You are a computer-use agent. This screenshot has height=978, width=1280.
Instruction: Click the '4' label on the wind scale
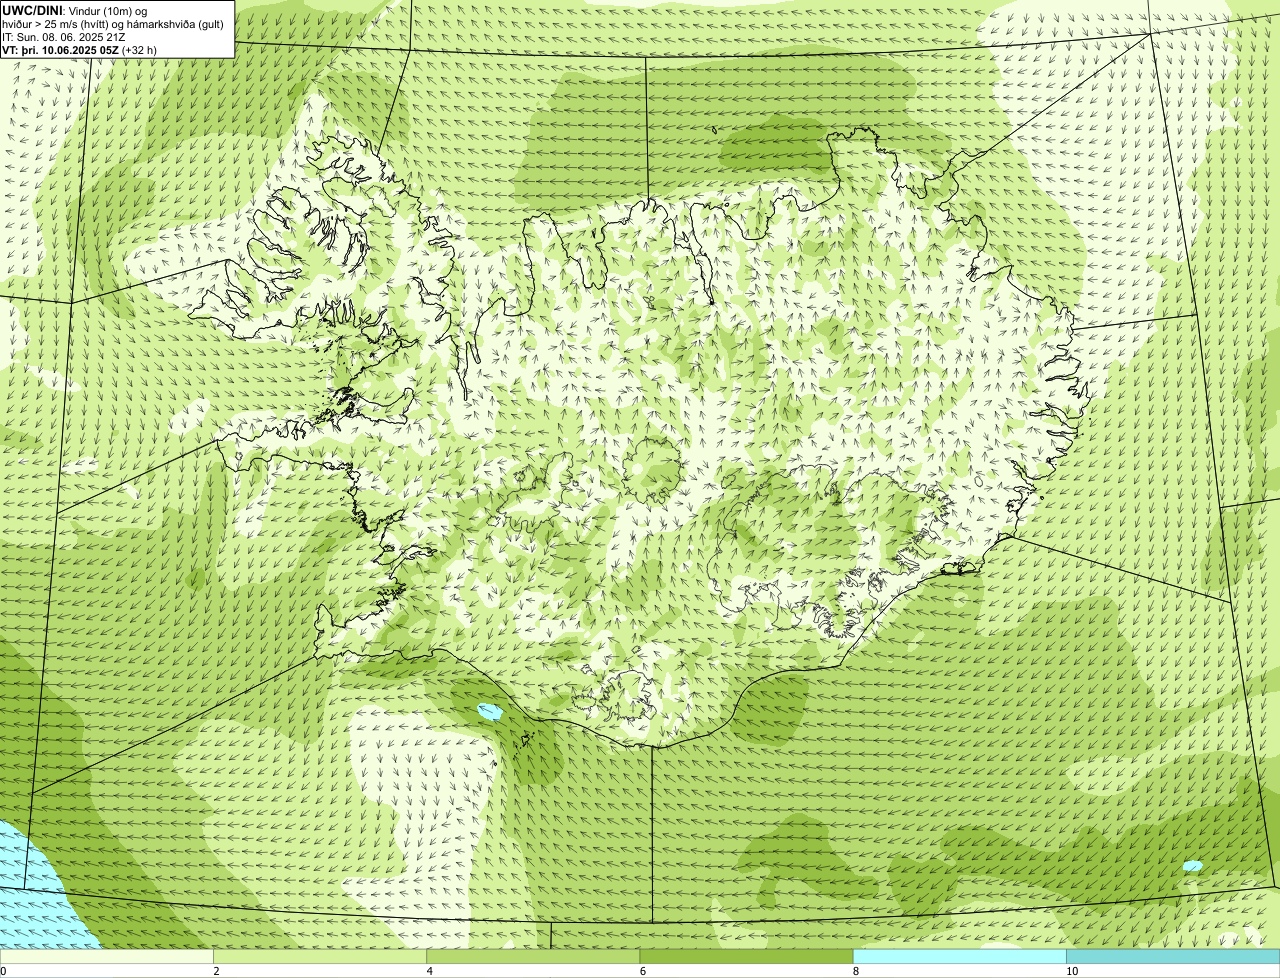coord(429,971)
